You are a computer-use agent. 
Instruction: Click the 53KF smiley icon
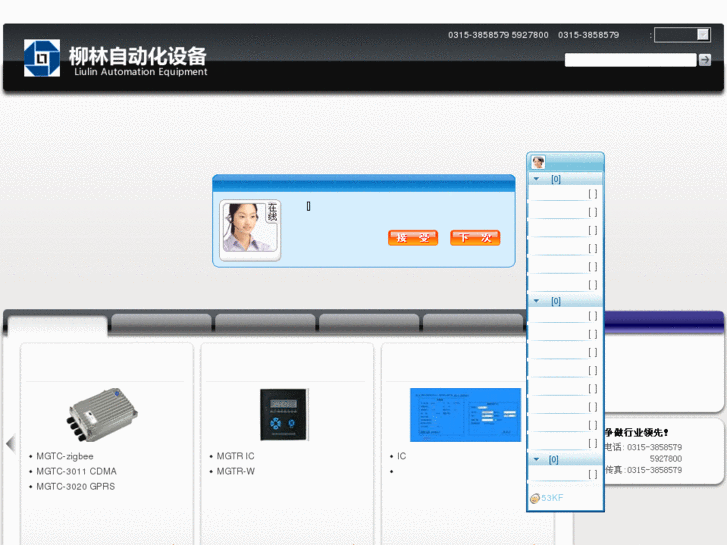(x=535, y=498)
